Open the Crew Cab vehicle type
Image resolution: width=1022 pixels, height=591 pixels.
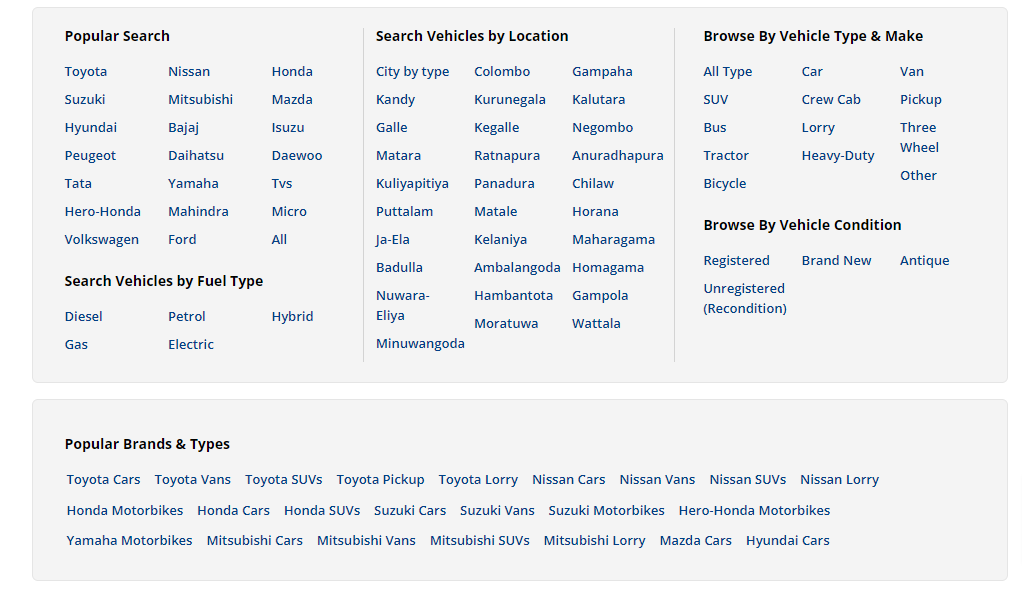(830, 100)
